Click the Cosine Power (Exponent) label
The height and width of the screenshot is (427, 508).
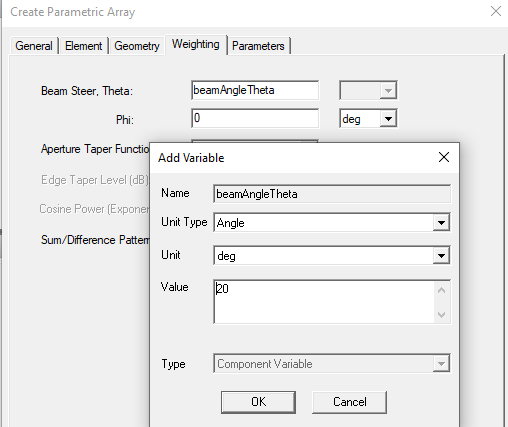click(x=95, y=209)
